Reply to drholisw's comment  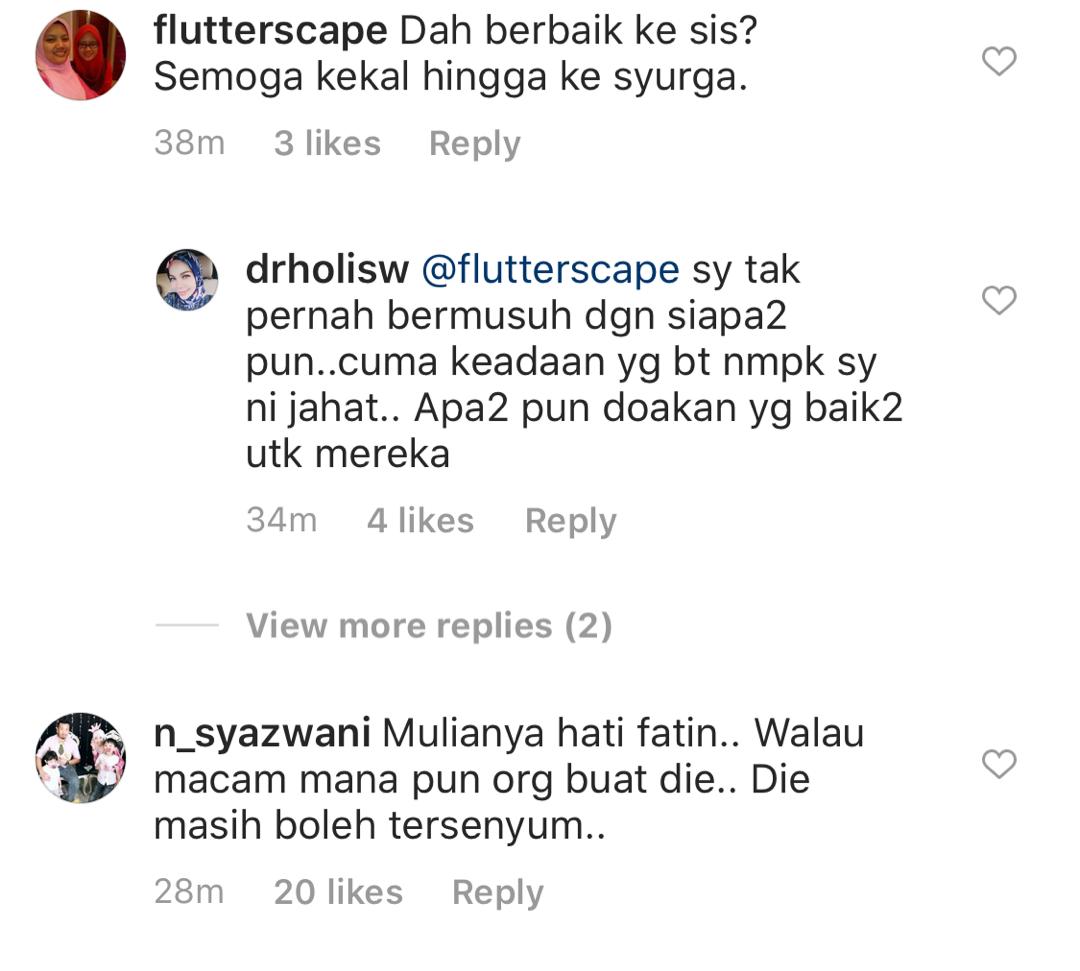pyautogui.click(x=570, y=521)
